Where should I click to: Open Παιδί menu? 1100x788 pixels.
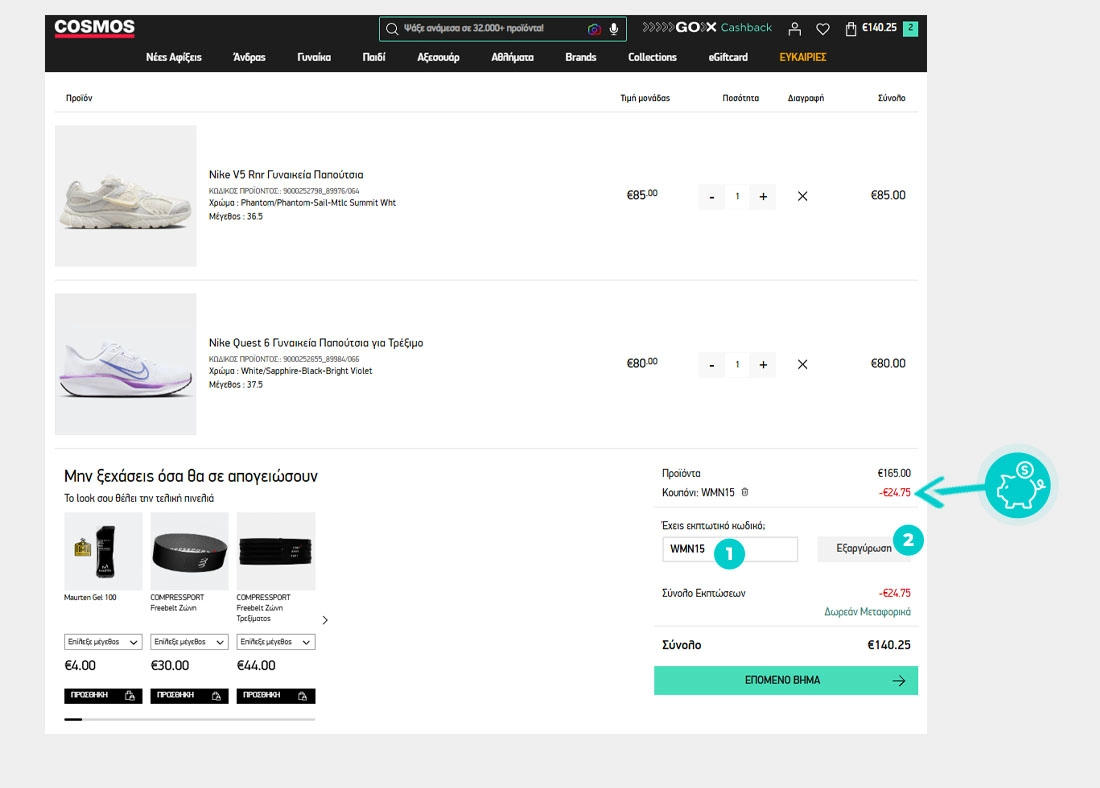tap(374, 58)
